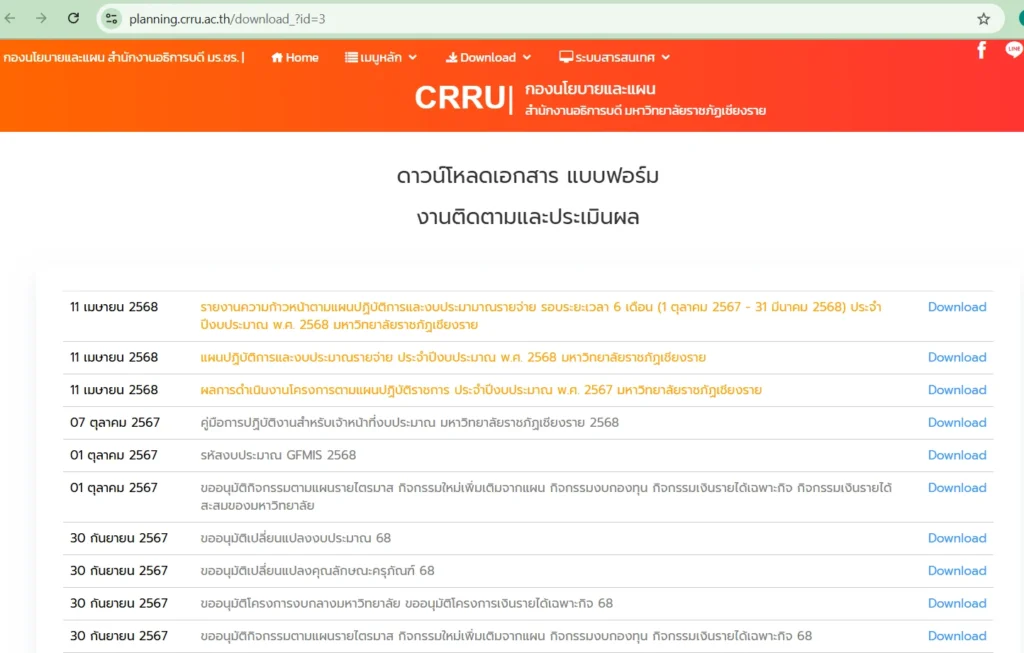The image size is (1024, 653).
Task: Click the site title กองนโยบายและแผน สำนักงานอธิการบดี มร.ชร.
Action: click(x=123, y=57)
